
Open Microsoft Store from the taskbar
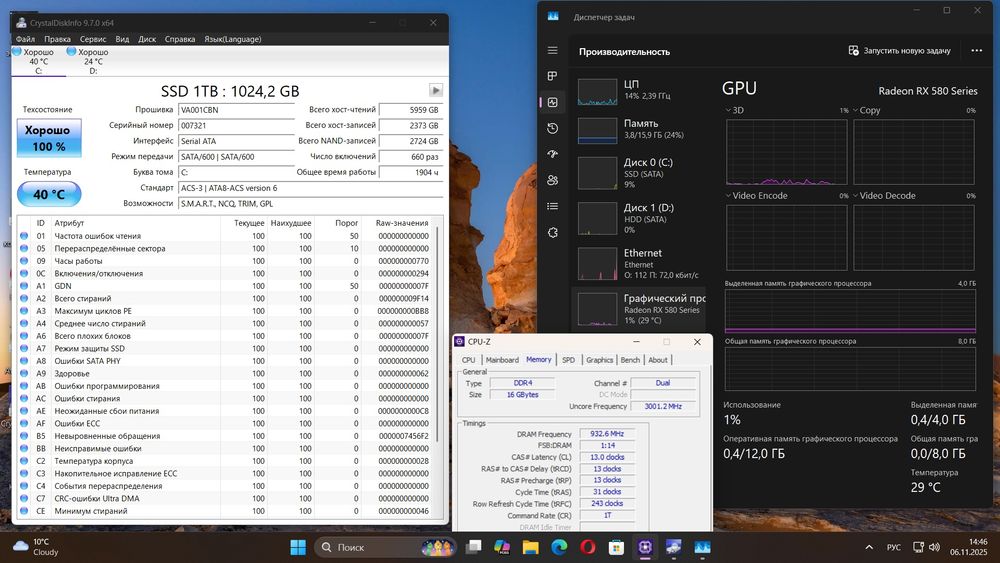coord(616,547)
